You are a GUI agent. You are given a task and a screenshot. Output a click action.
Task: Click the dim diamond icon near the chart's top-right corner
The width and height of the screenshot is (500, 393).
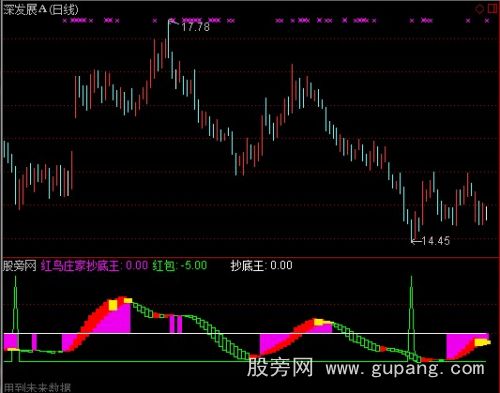[480, 9]
